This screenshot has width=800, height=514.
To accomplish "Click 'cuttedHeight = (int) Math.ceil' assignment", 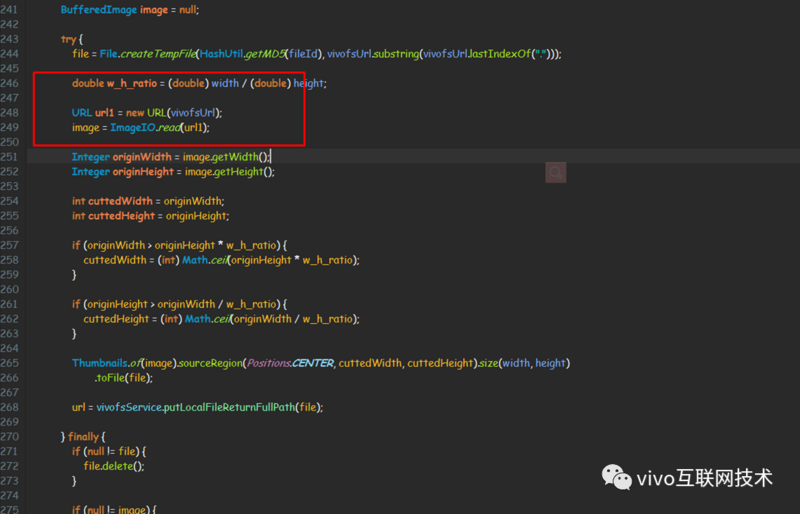I will pyautogui.click(x=157, y=319).
